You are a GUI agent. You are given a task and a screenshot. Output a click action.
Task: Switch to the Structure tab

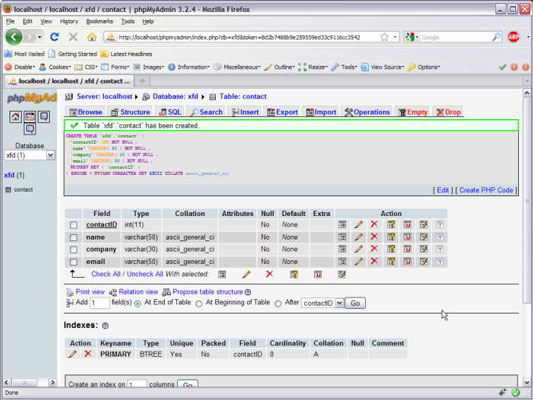pyautogui.click(x=131, y=112)
